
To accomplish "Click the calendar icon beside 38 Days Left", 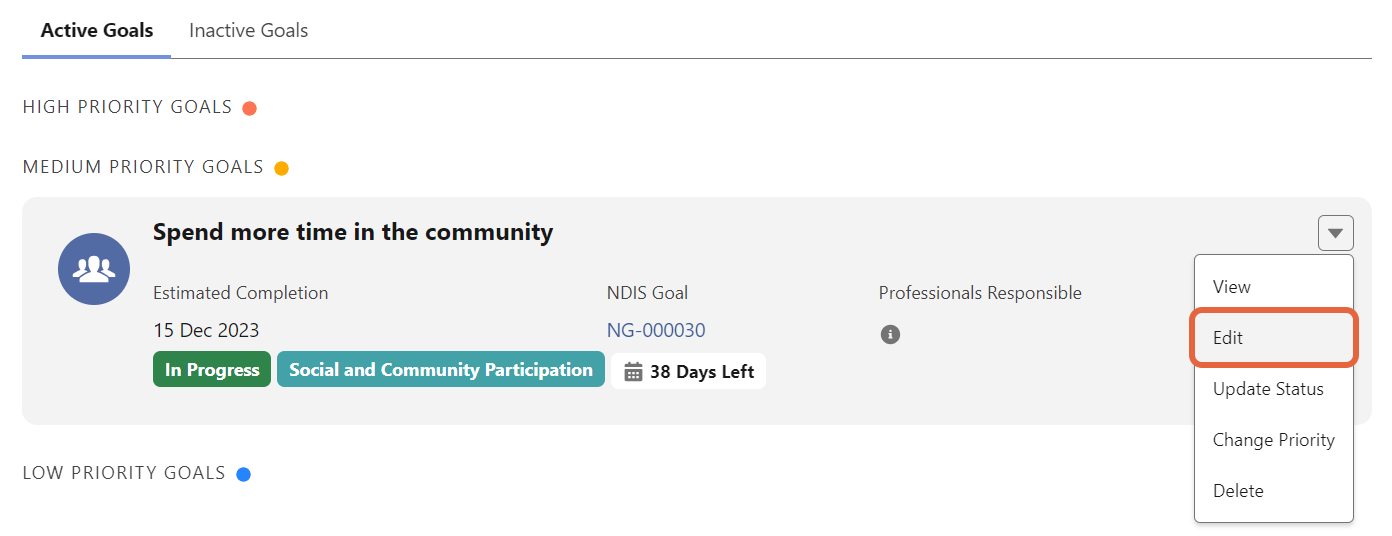I will point(633,372).
